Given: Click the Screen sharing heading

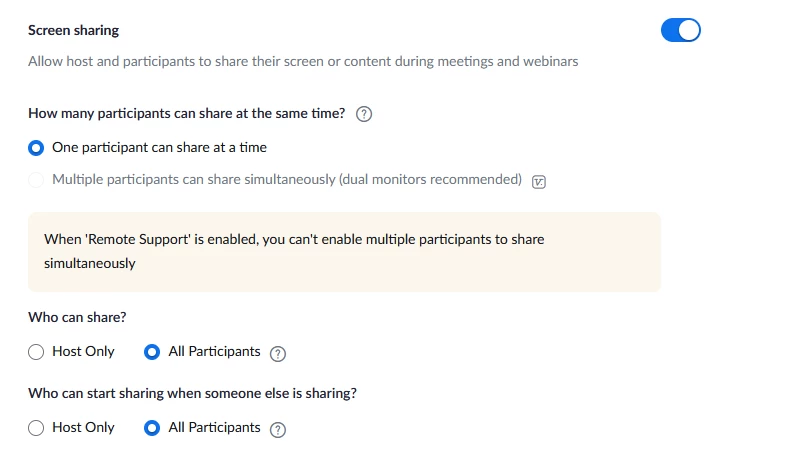Looking at the screenshot, I should (73, 31).
